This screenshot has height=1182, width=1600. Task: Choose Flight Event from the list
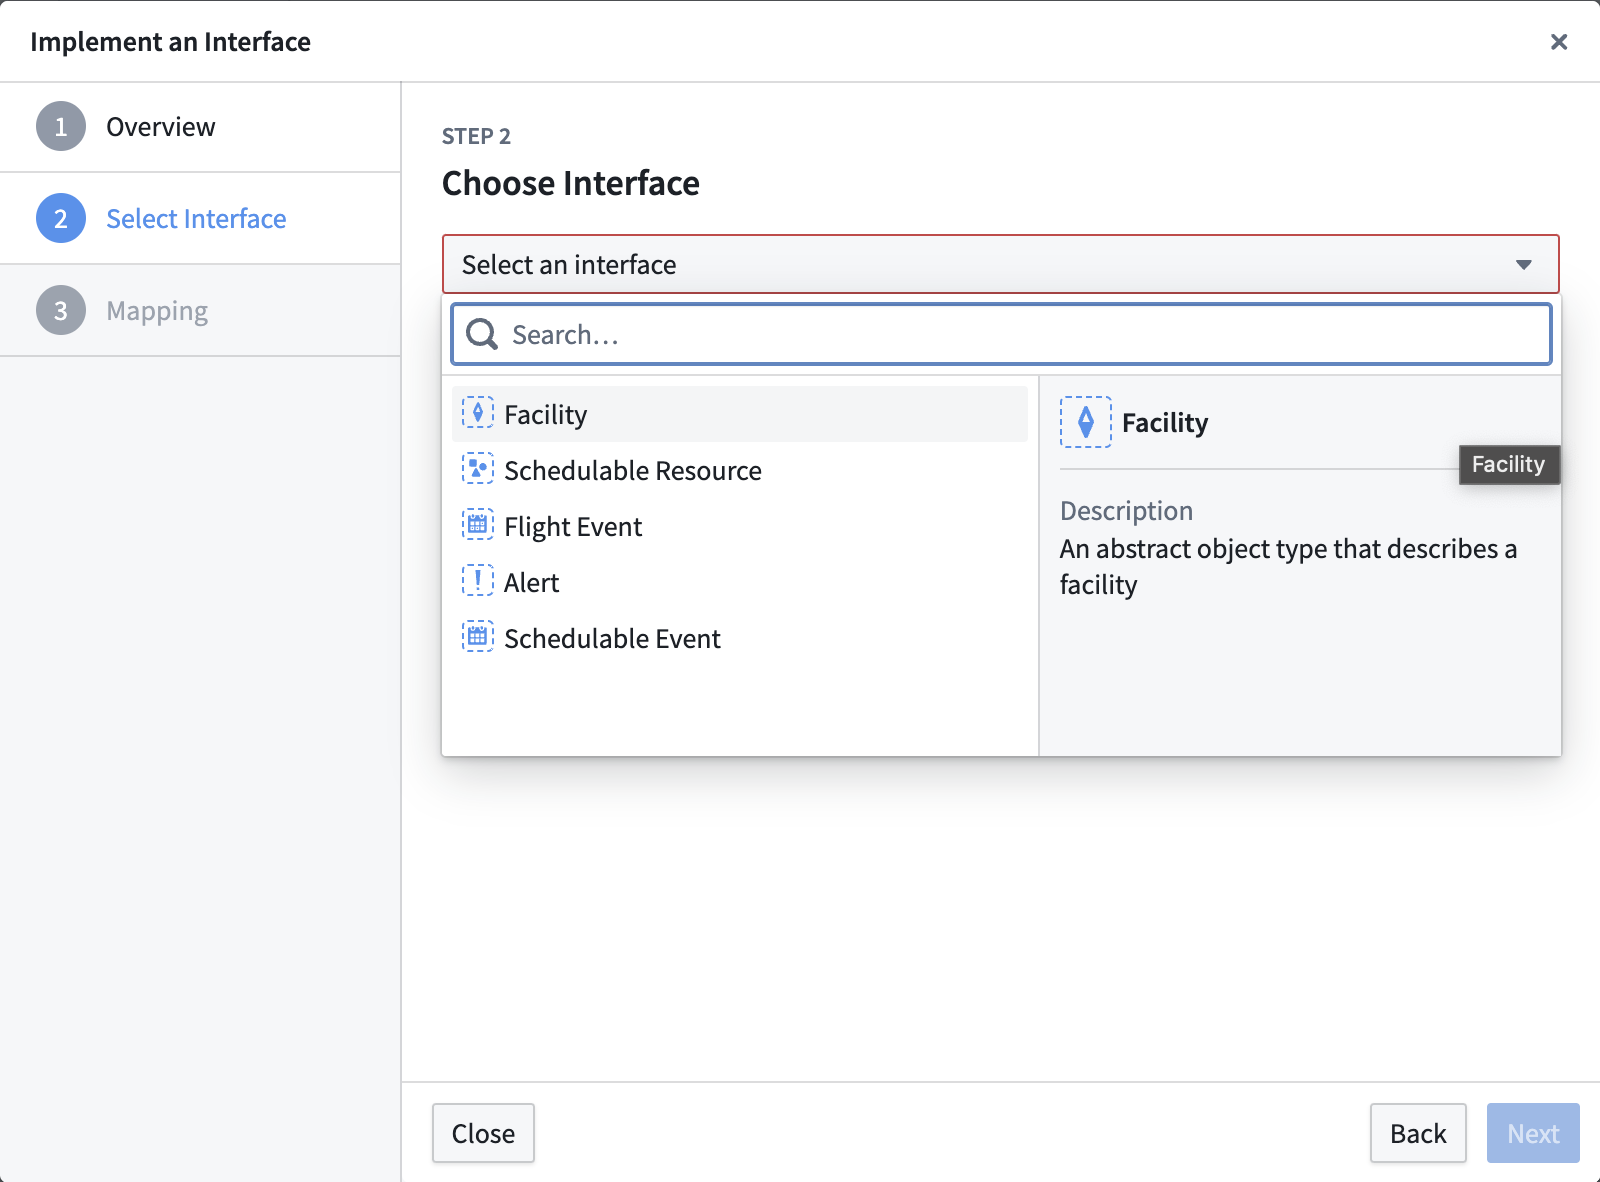click(740, 526)
